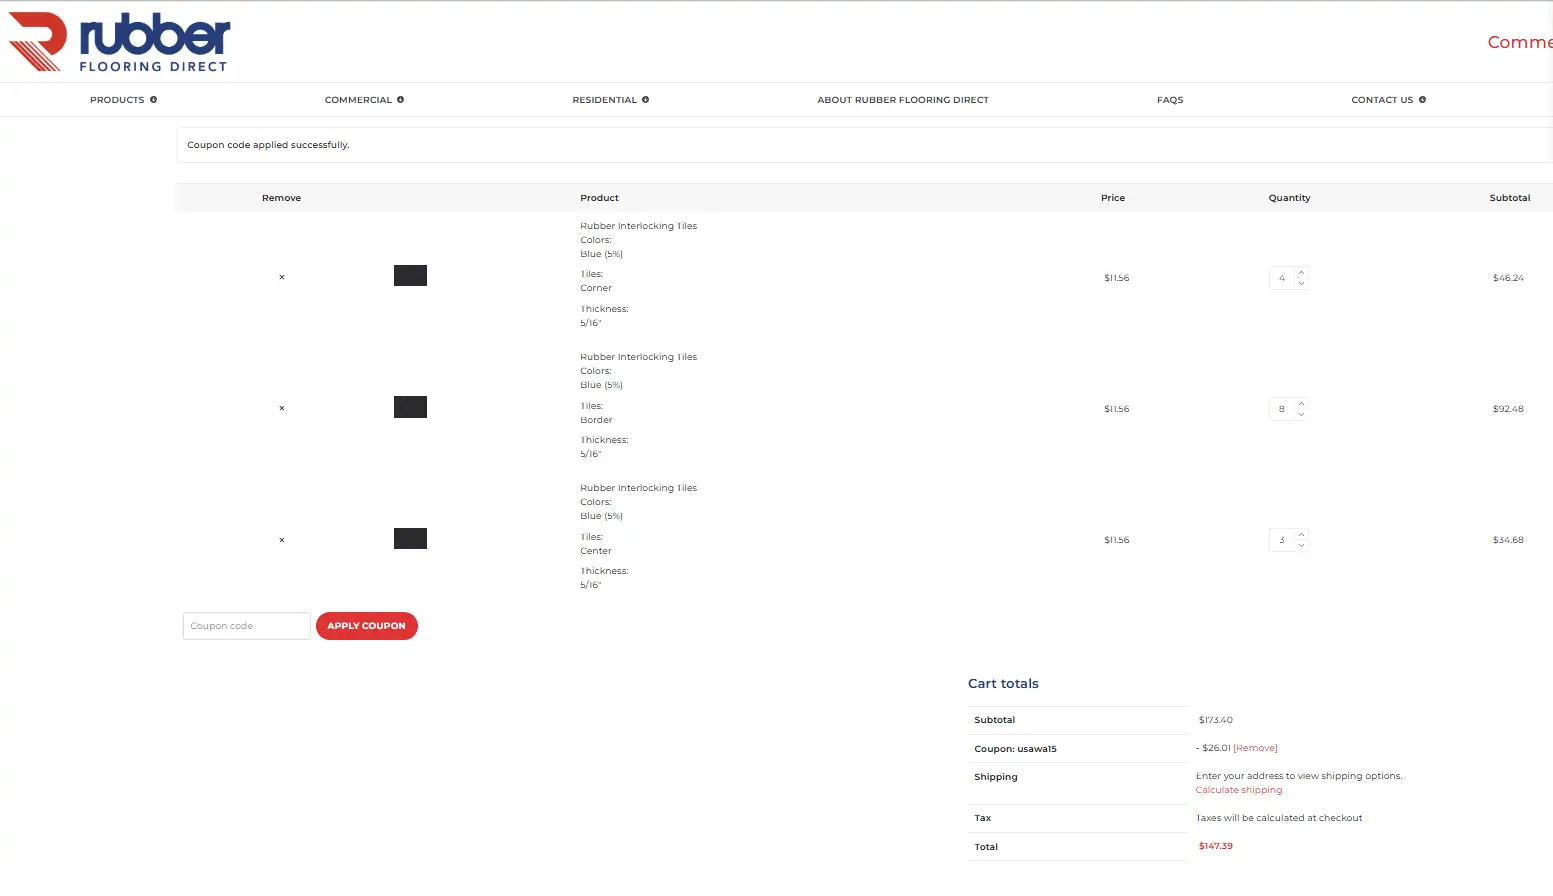Open the Corner tile product thumbnail
The width and height of the screenshot is (1553, 896).
pos(410,276)
